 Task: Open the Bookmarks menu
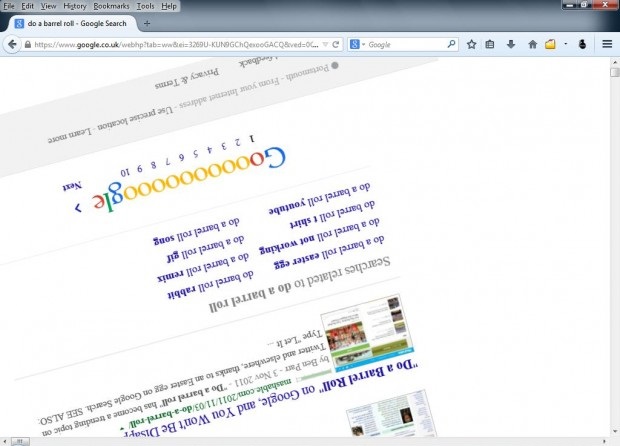(111, 6)
